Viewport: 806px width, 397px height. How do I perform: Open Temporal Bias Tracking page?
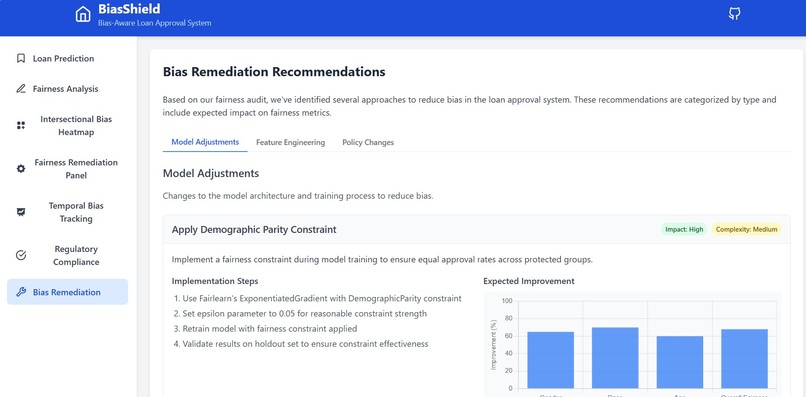tap(67, 212)
